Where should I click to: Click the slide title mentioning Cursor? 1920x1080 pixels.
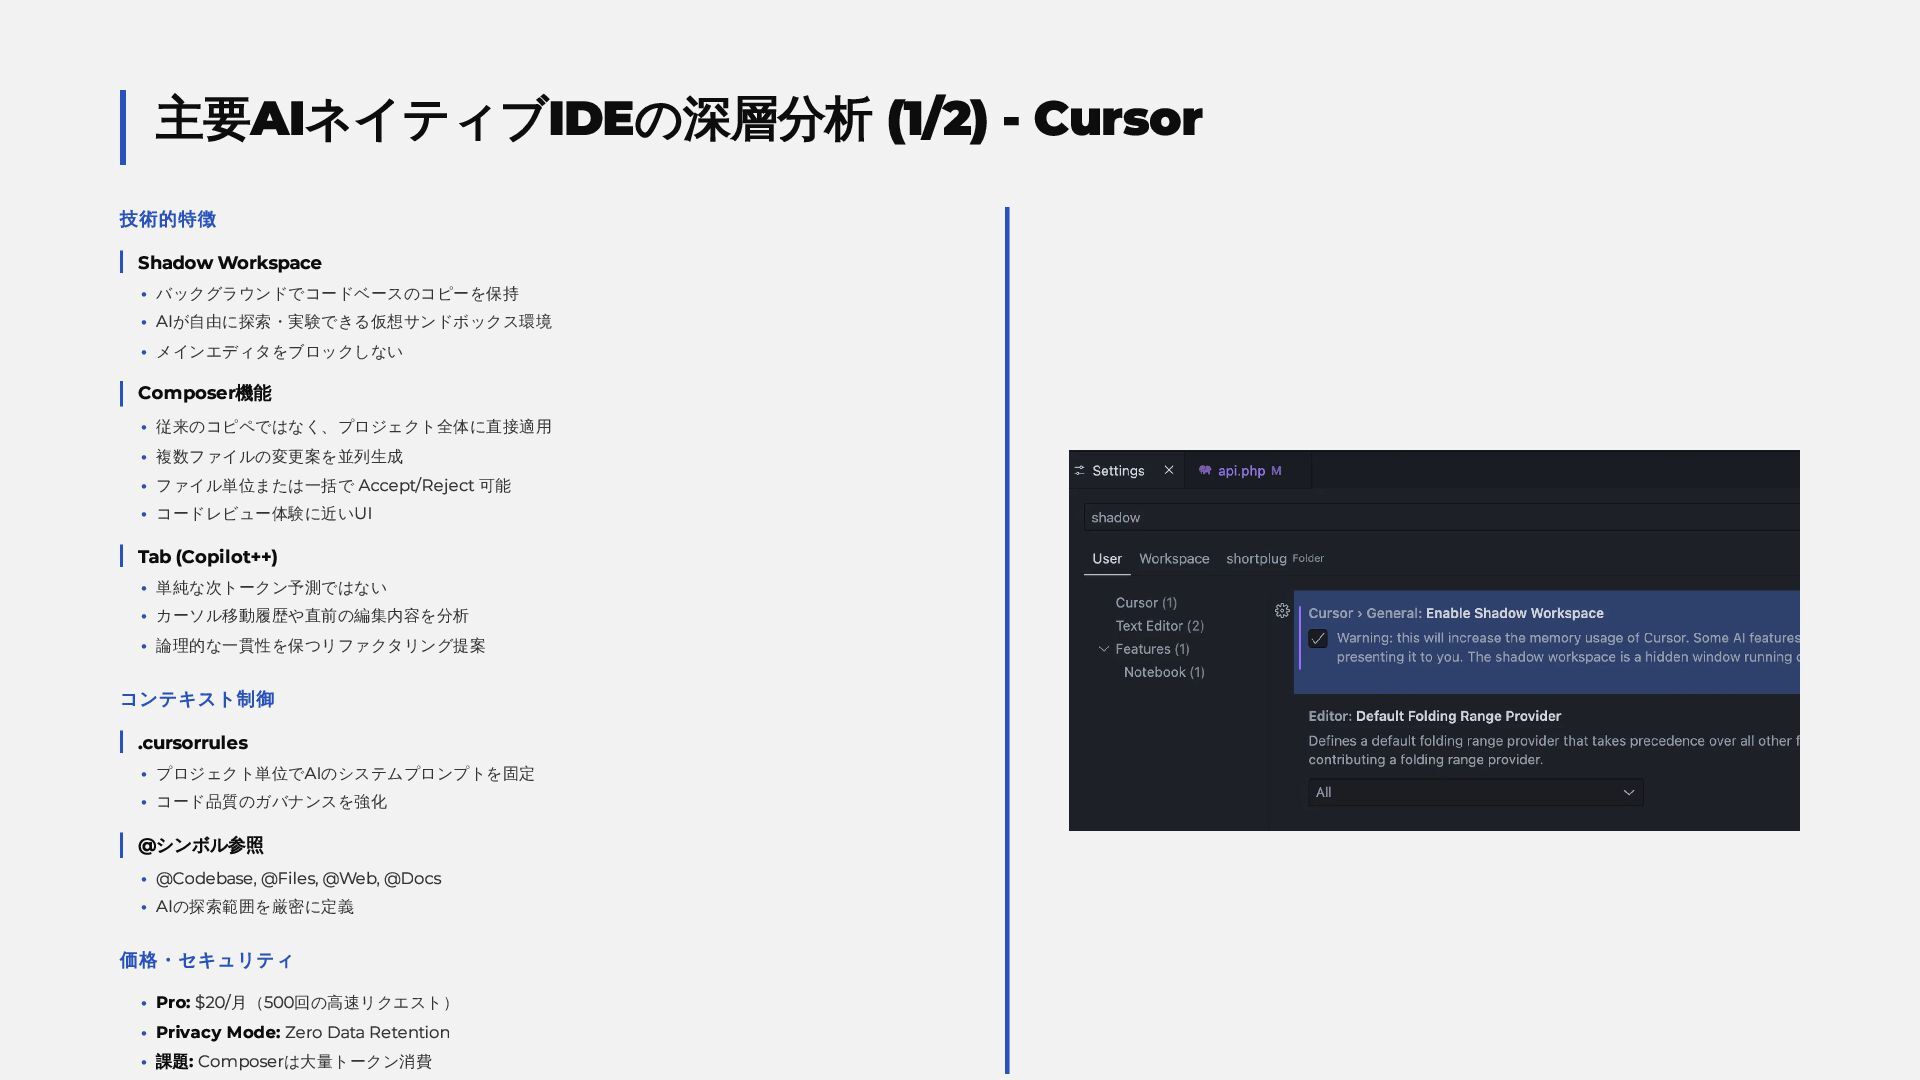point(678,119)
